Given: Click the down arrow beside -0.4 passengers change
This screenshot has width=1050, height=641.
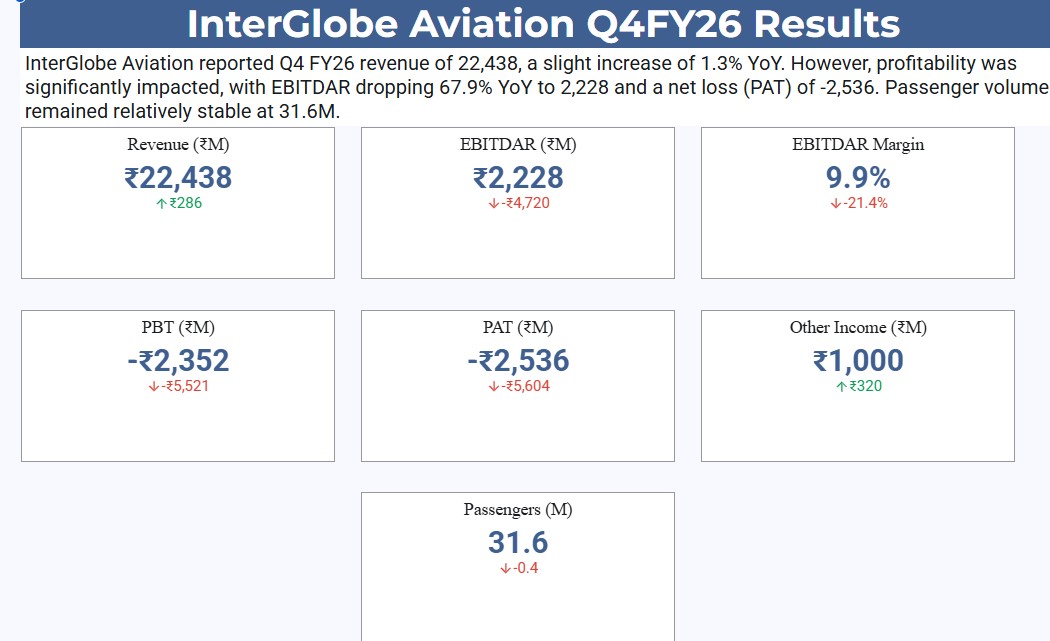Looking at the screenshot, I should (x=506, y=569).
